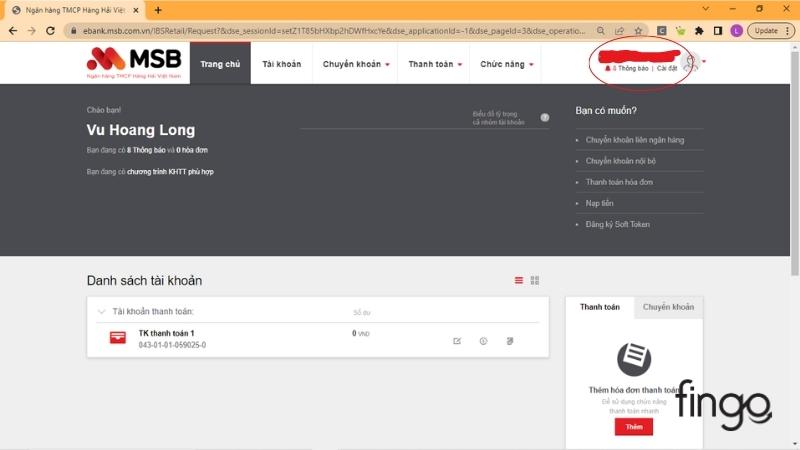Choose Chuyển khoản nội bộ link
The width and height of the screenshot is (800, 450).
point(620,161)
